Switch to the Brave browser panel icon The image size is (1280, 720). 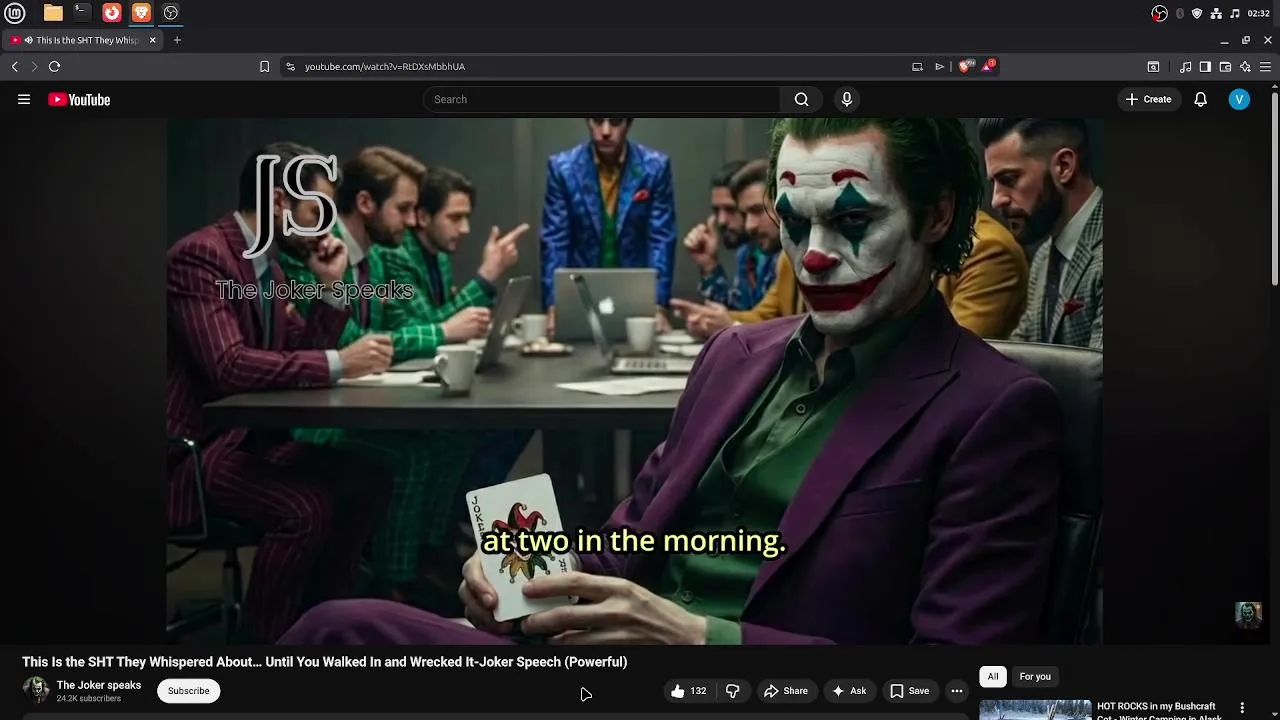(141, 13)
